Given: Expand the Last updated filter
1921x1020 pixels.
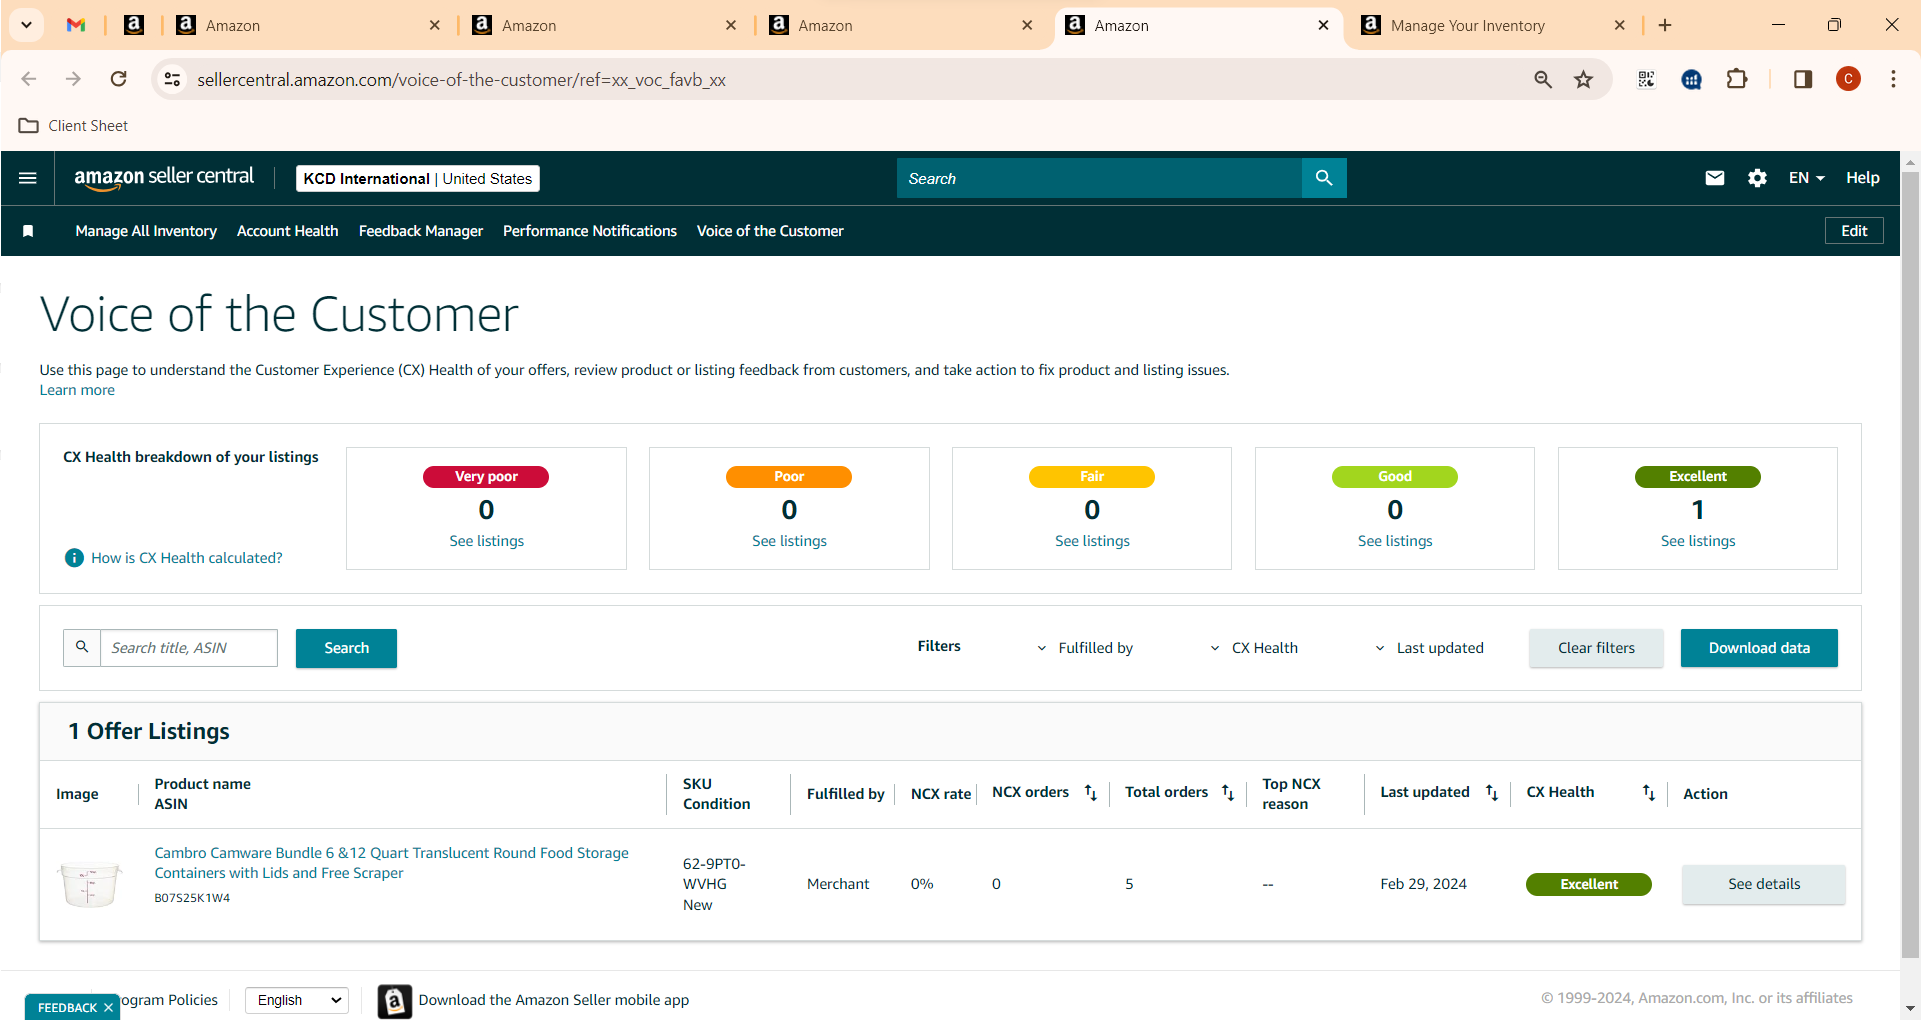Looking at the screenshot, I should click(1429, 648).
